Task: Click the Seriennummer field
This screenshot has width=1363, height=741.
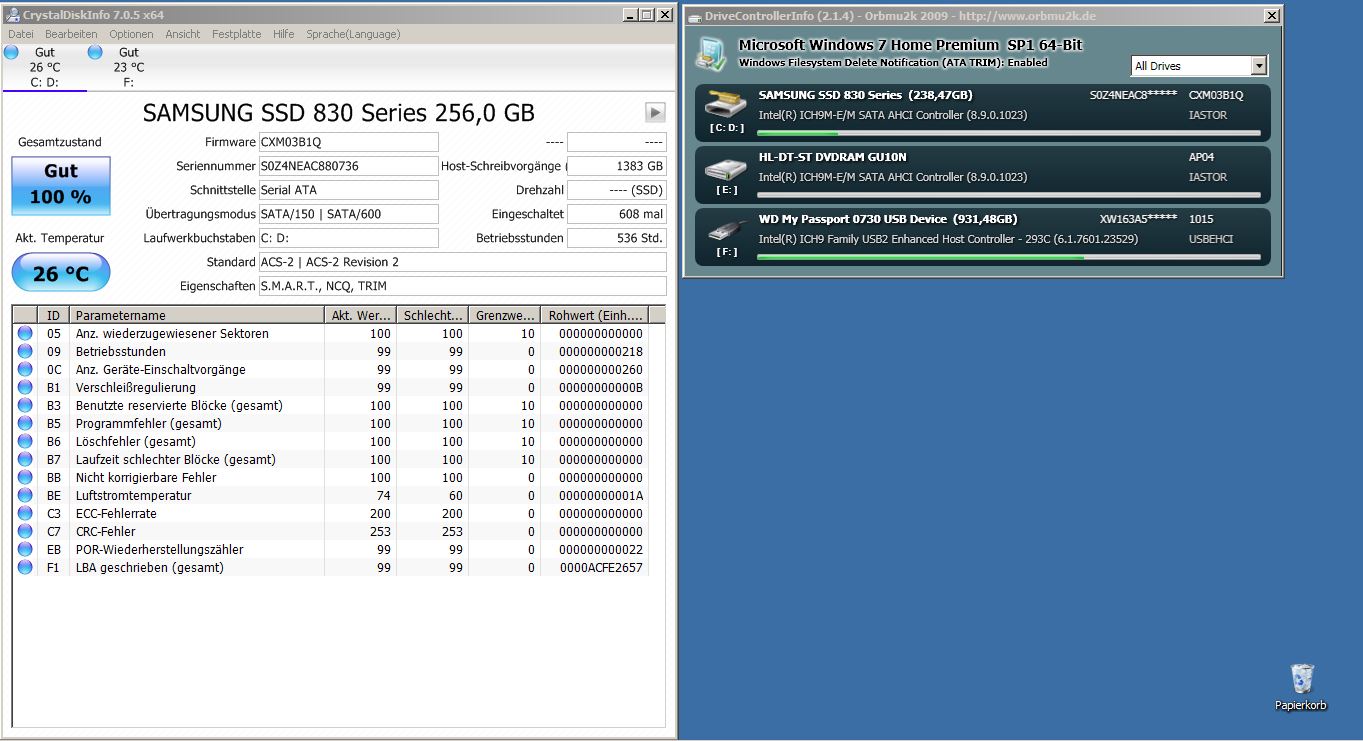Action: tap(348, 166)
